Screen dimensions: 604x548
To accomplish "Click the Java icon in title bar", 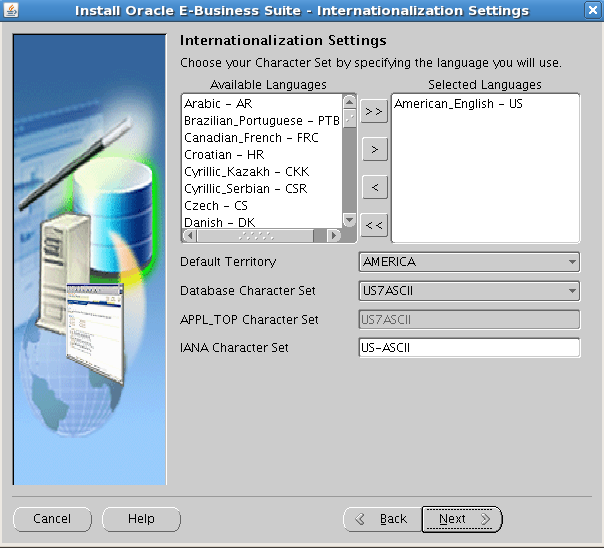I will click(x=11, y=10).
